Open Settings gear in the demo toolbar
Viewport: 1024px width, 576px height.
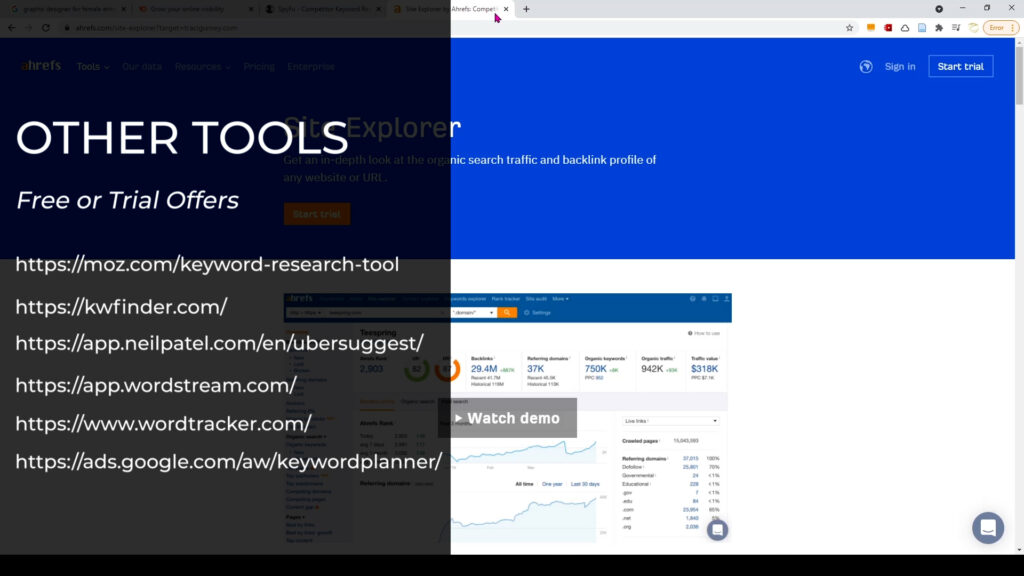point(528,311)
